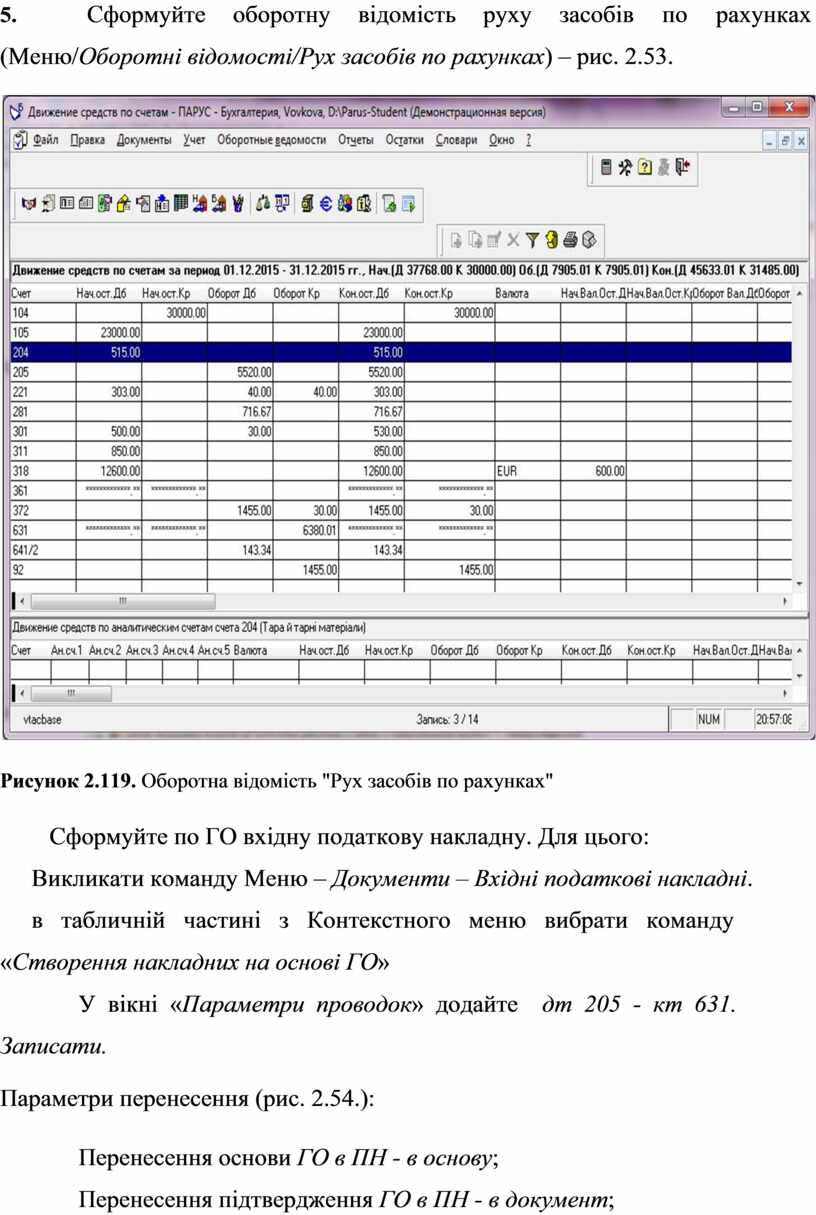Select the account 104 row

click(x=400, y=313)
